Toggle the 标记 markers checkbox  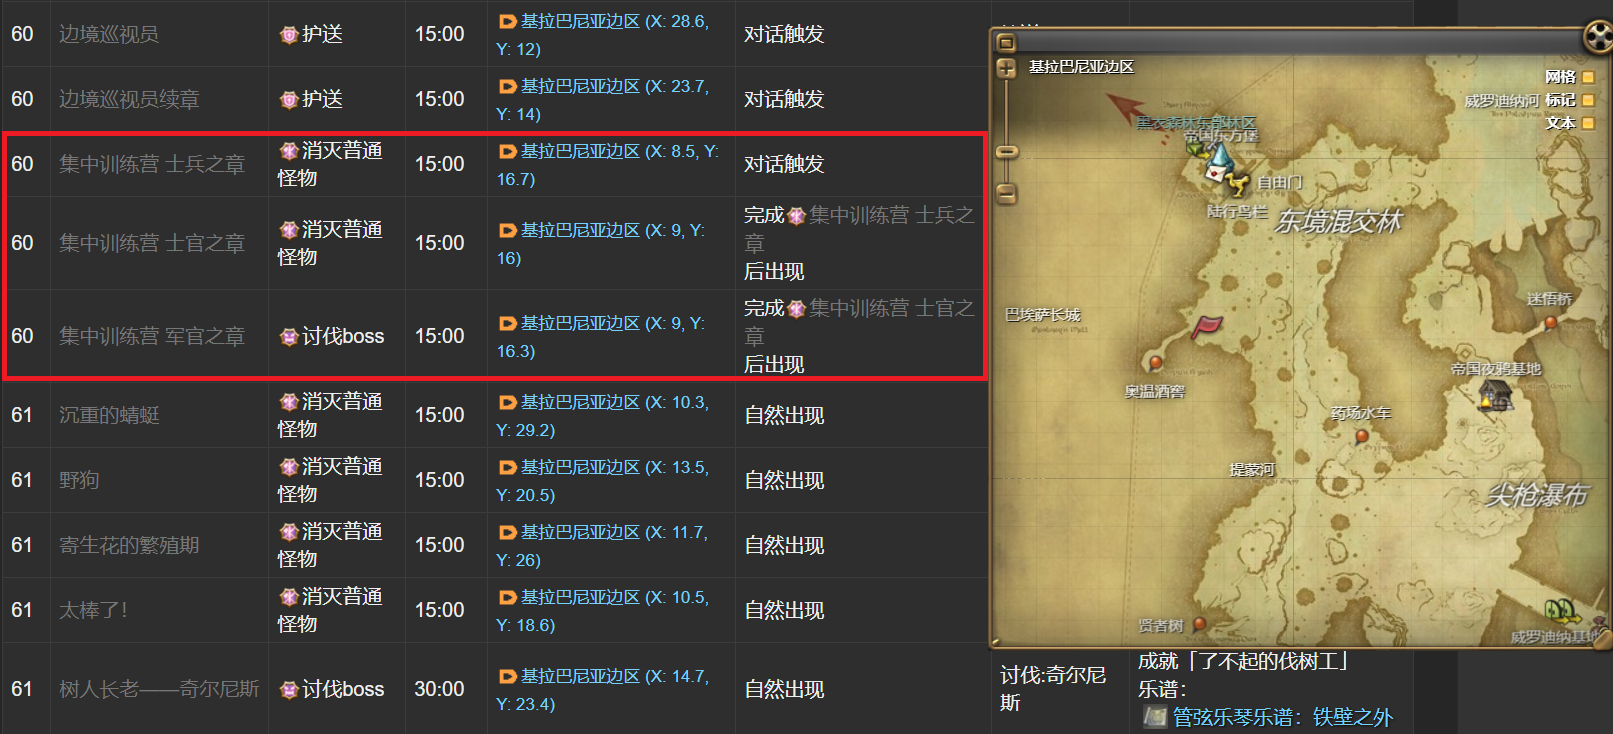coord(1588,100)
